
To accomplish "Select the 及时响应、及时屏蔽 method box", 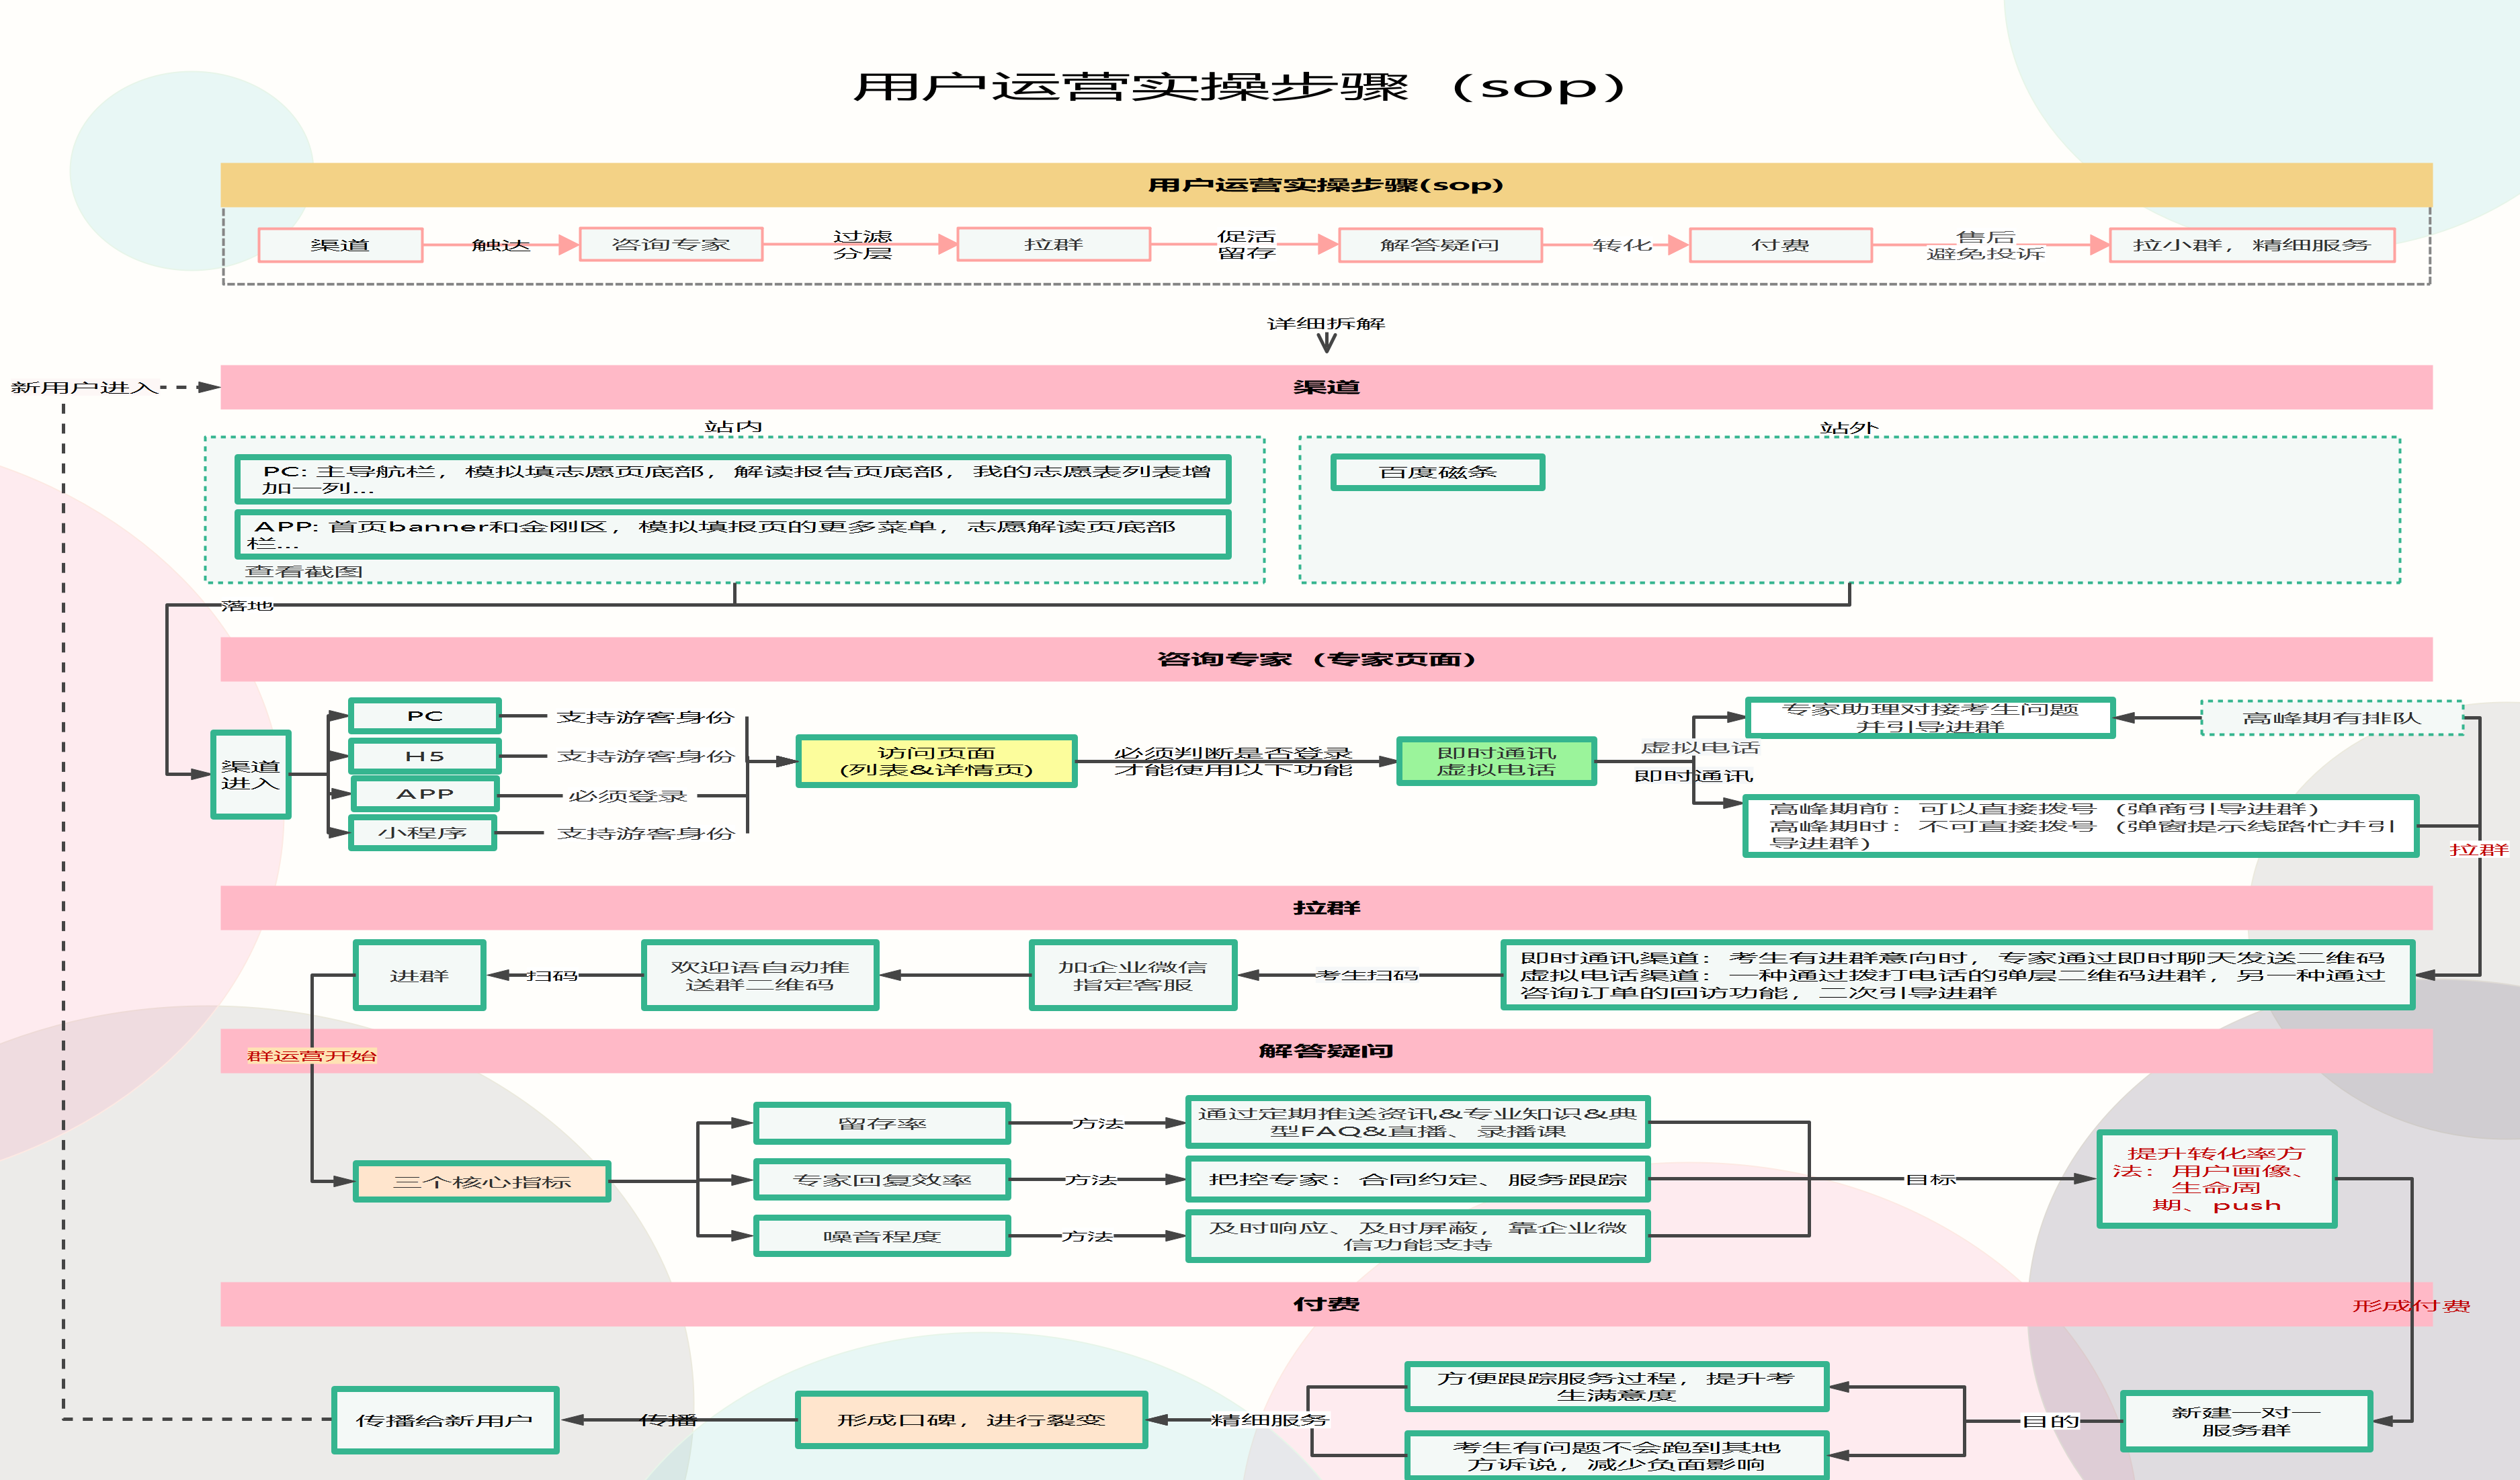I will (x=1418, y=1236).
